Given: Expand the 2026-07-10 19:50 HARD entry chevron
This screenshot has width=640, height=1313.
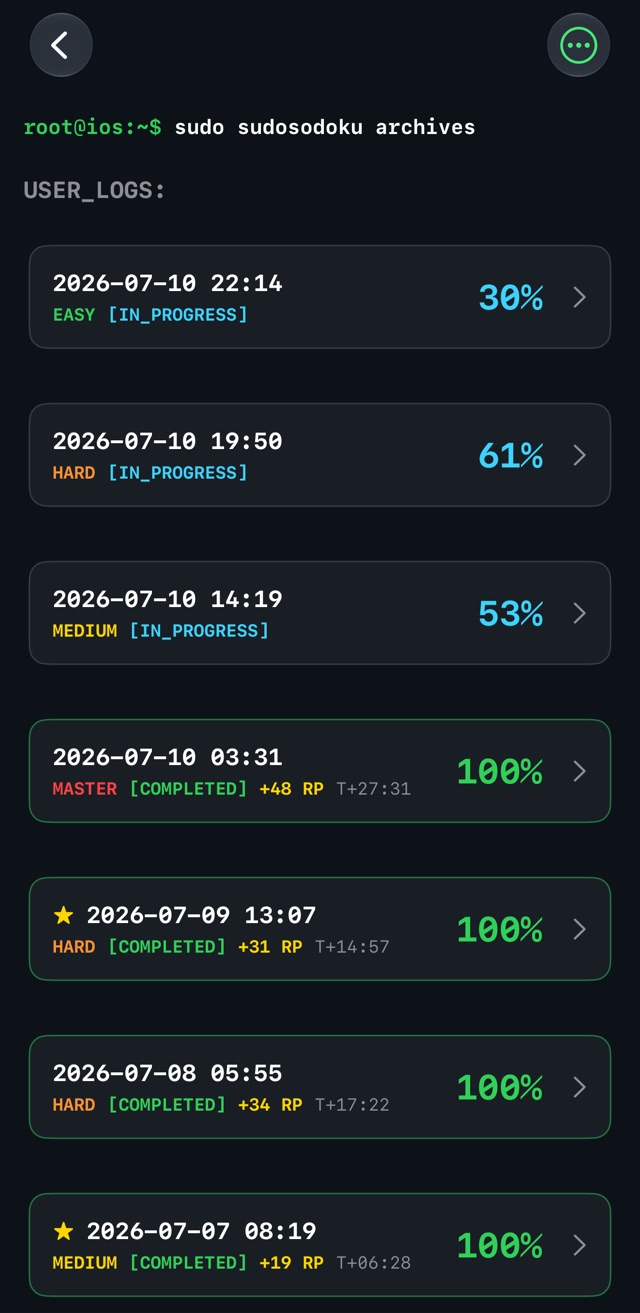Looking at the screenshot, I should (579, 455).
